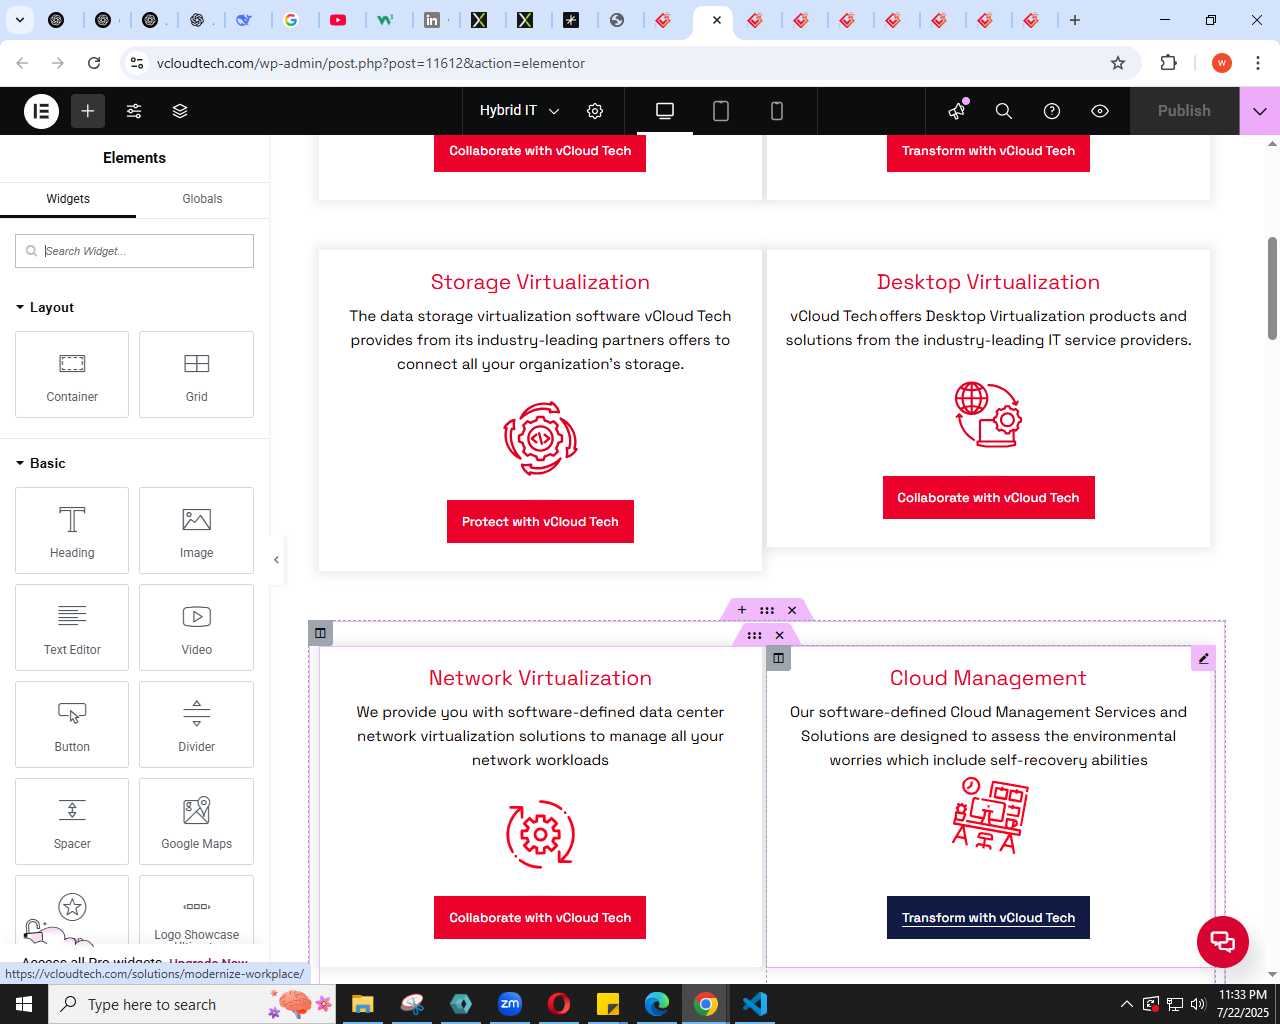Open Windows Start menu
Image resolution: width=1280 pixels, height=1024 pixels.
pos(24,1004)
